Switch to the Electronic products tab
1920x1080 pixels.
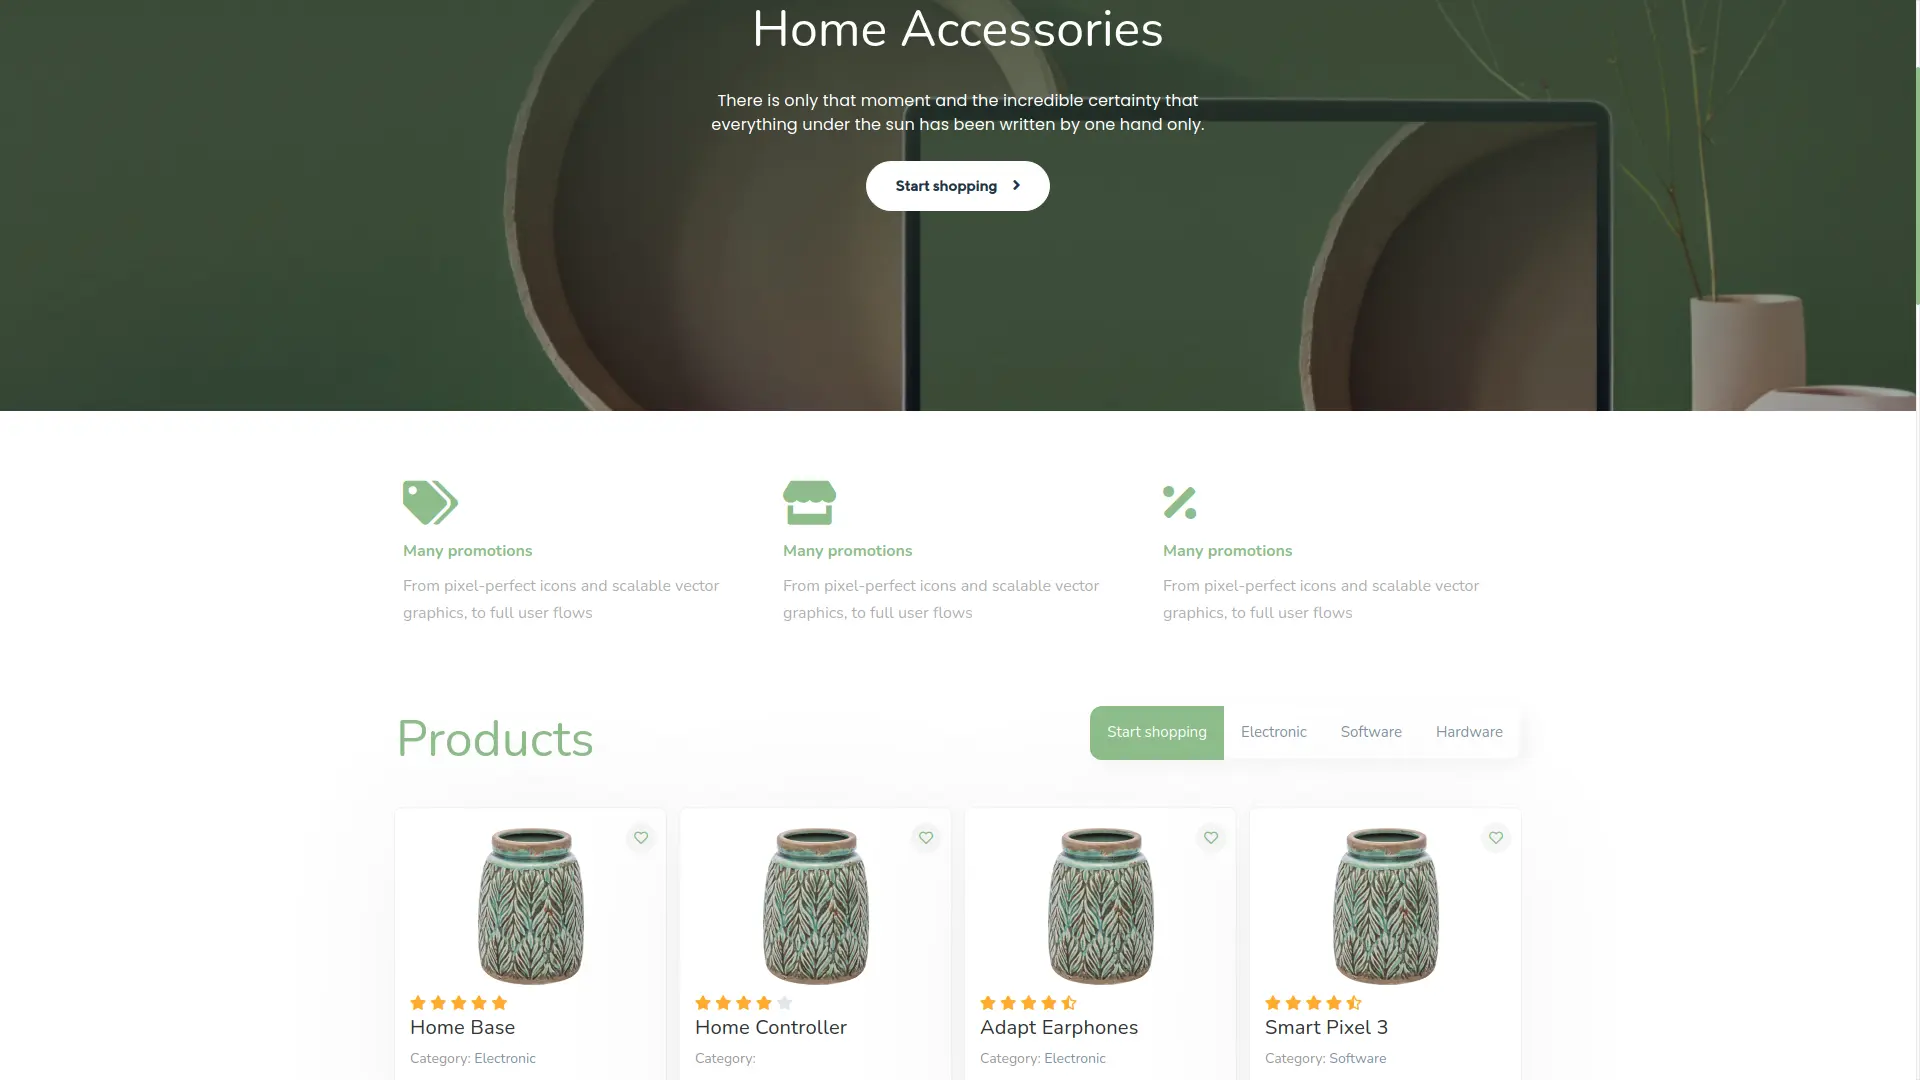(1274, 732)
